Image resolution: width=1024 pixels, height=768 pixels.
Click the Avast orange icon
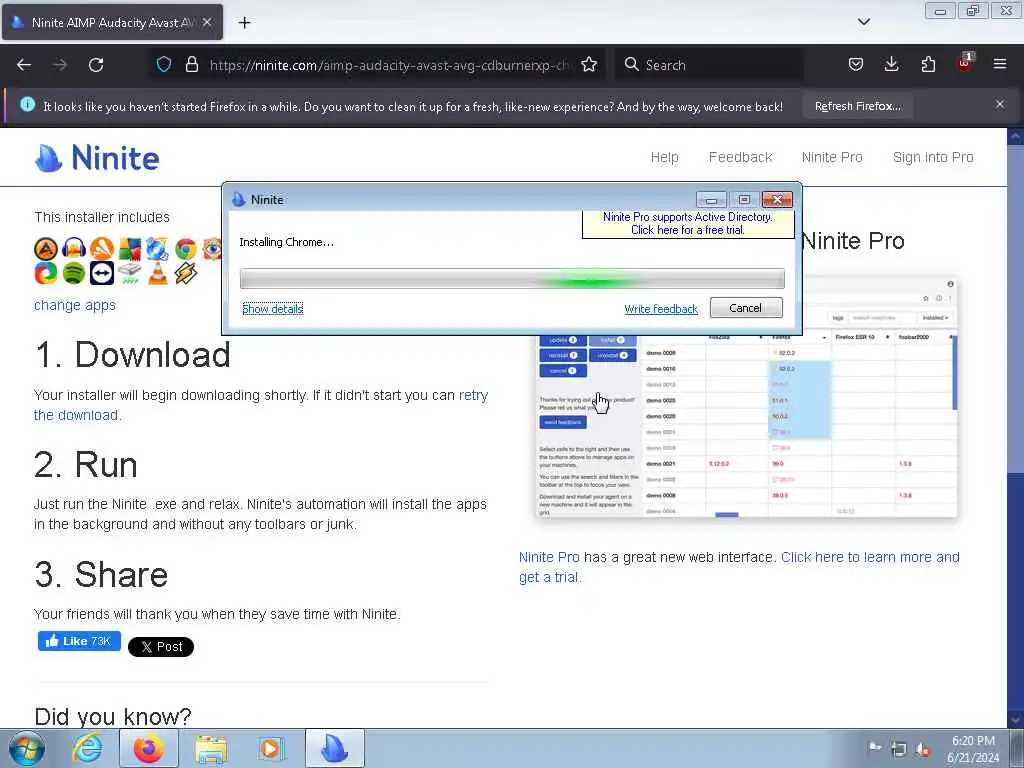(x=102, y=249)
